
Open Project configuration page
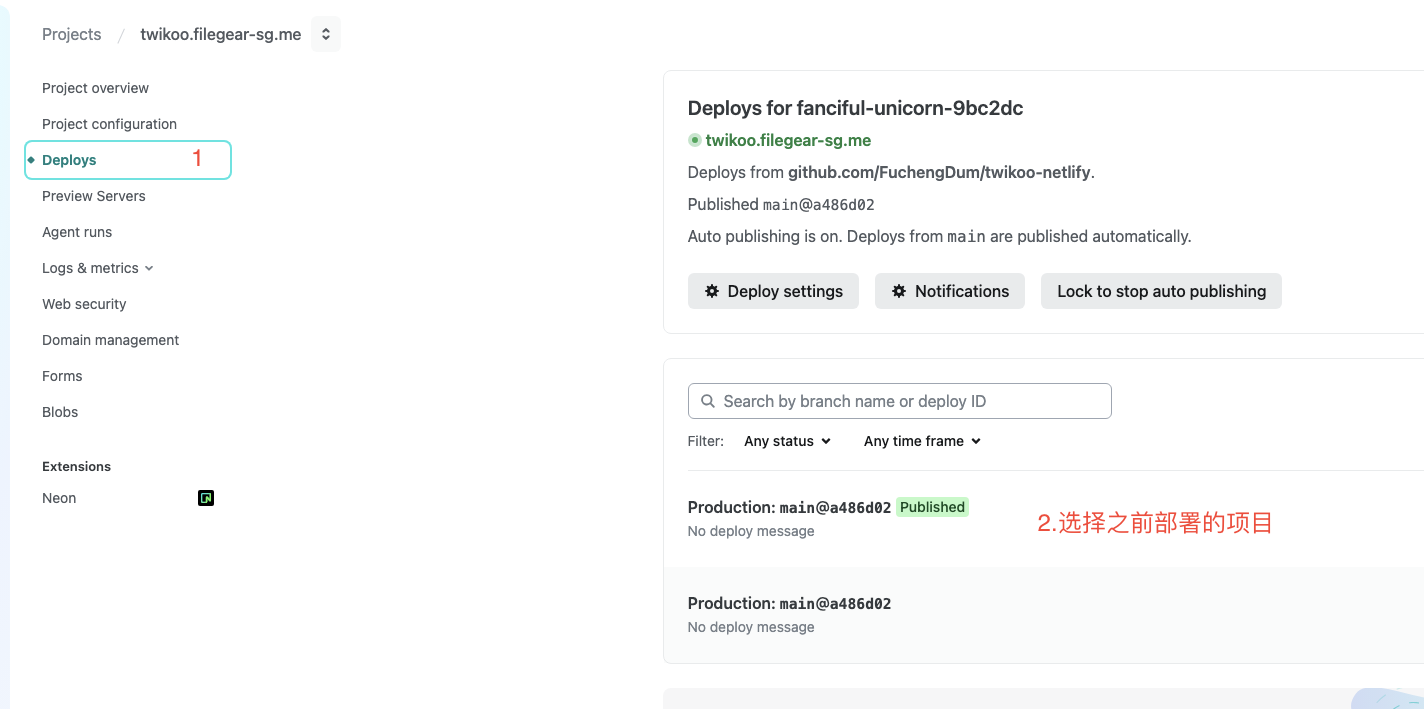109,124
